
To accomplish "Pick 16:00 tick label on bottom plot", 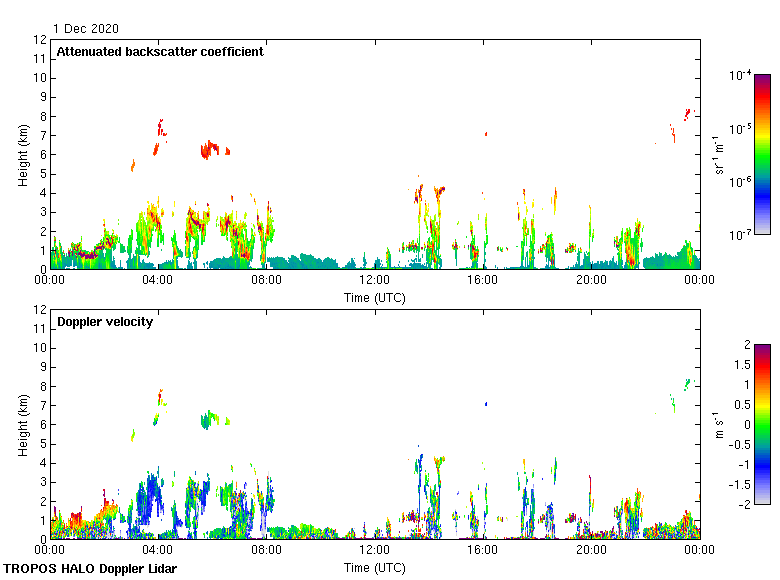I will tap(482, 550).
